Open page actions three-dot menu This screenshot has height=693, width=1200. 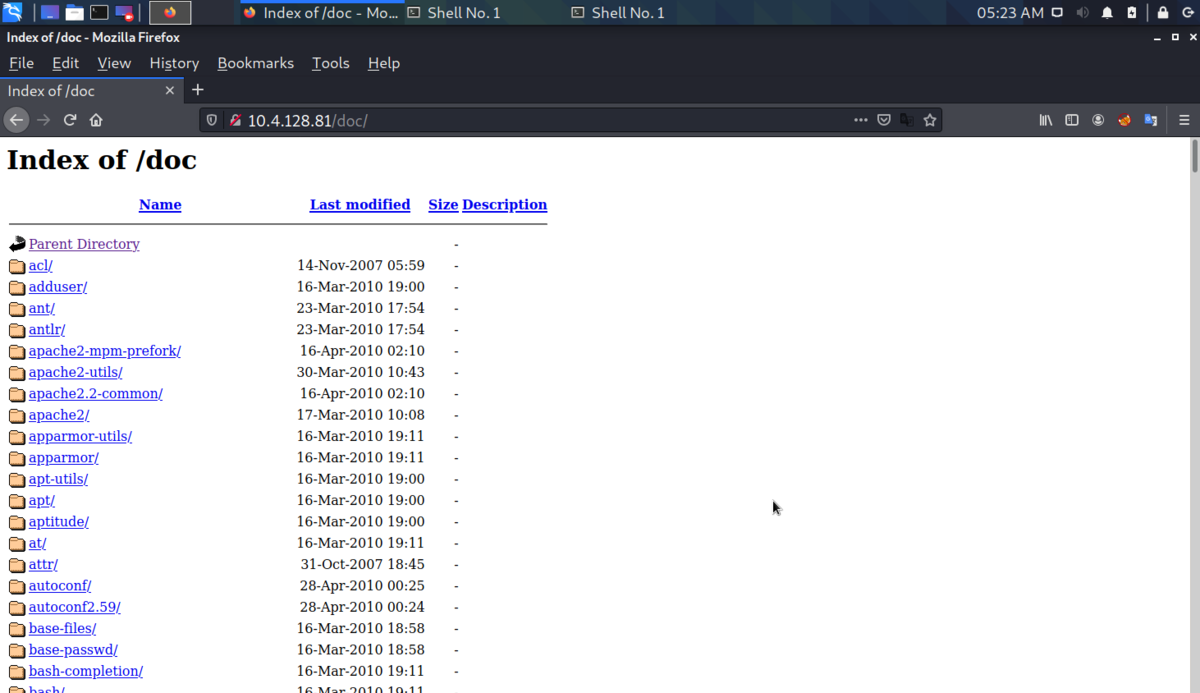pos(861,120)
